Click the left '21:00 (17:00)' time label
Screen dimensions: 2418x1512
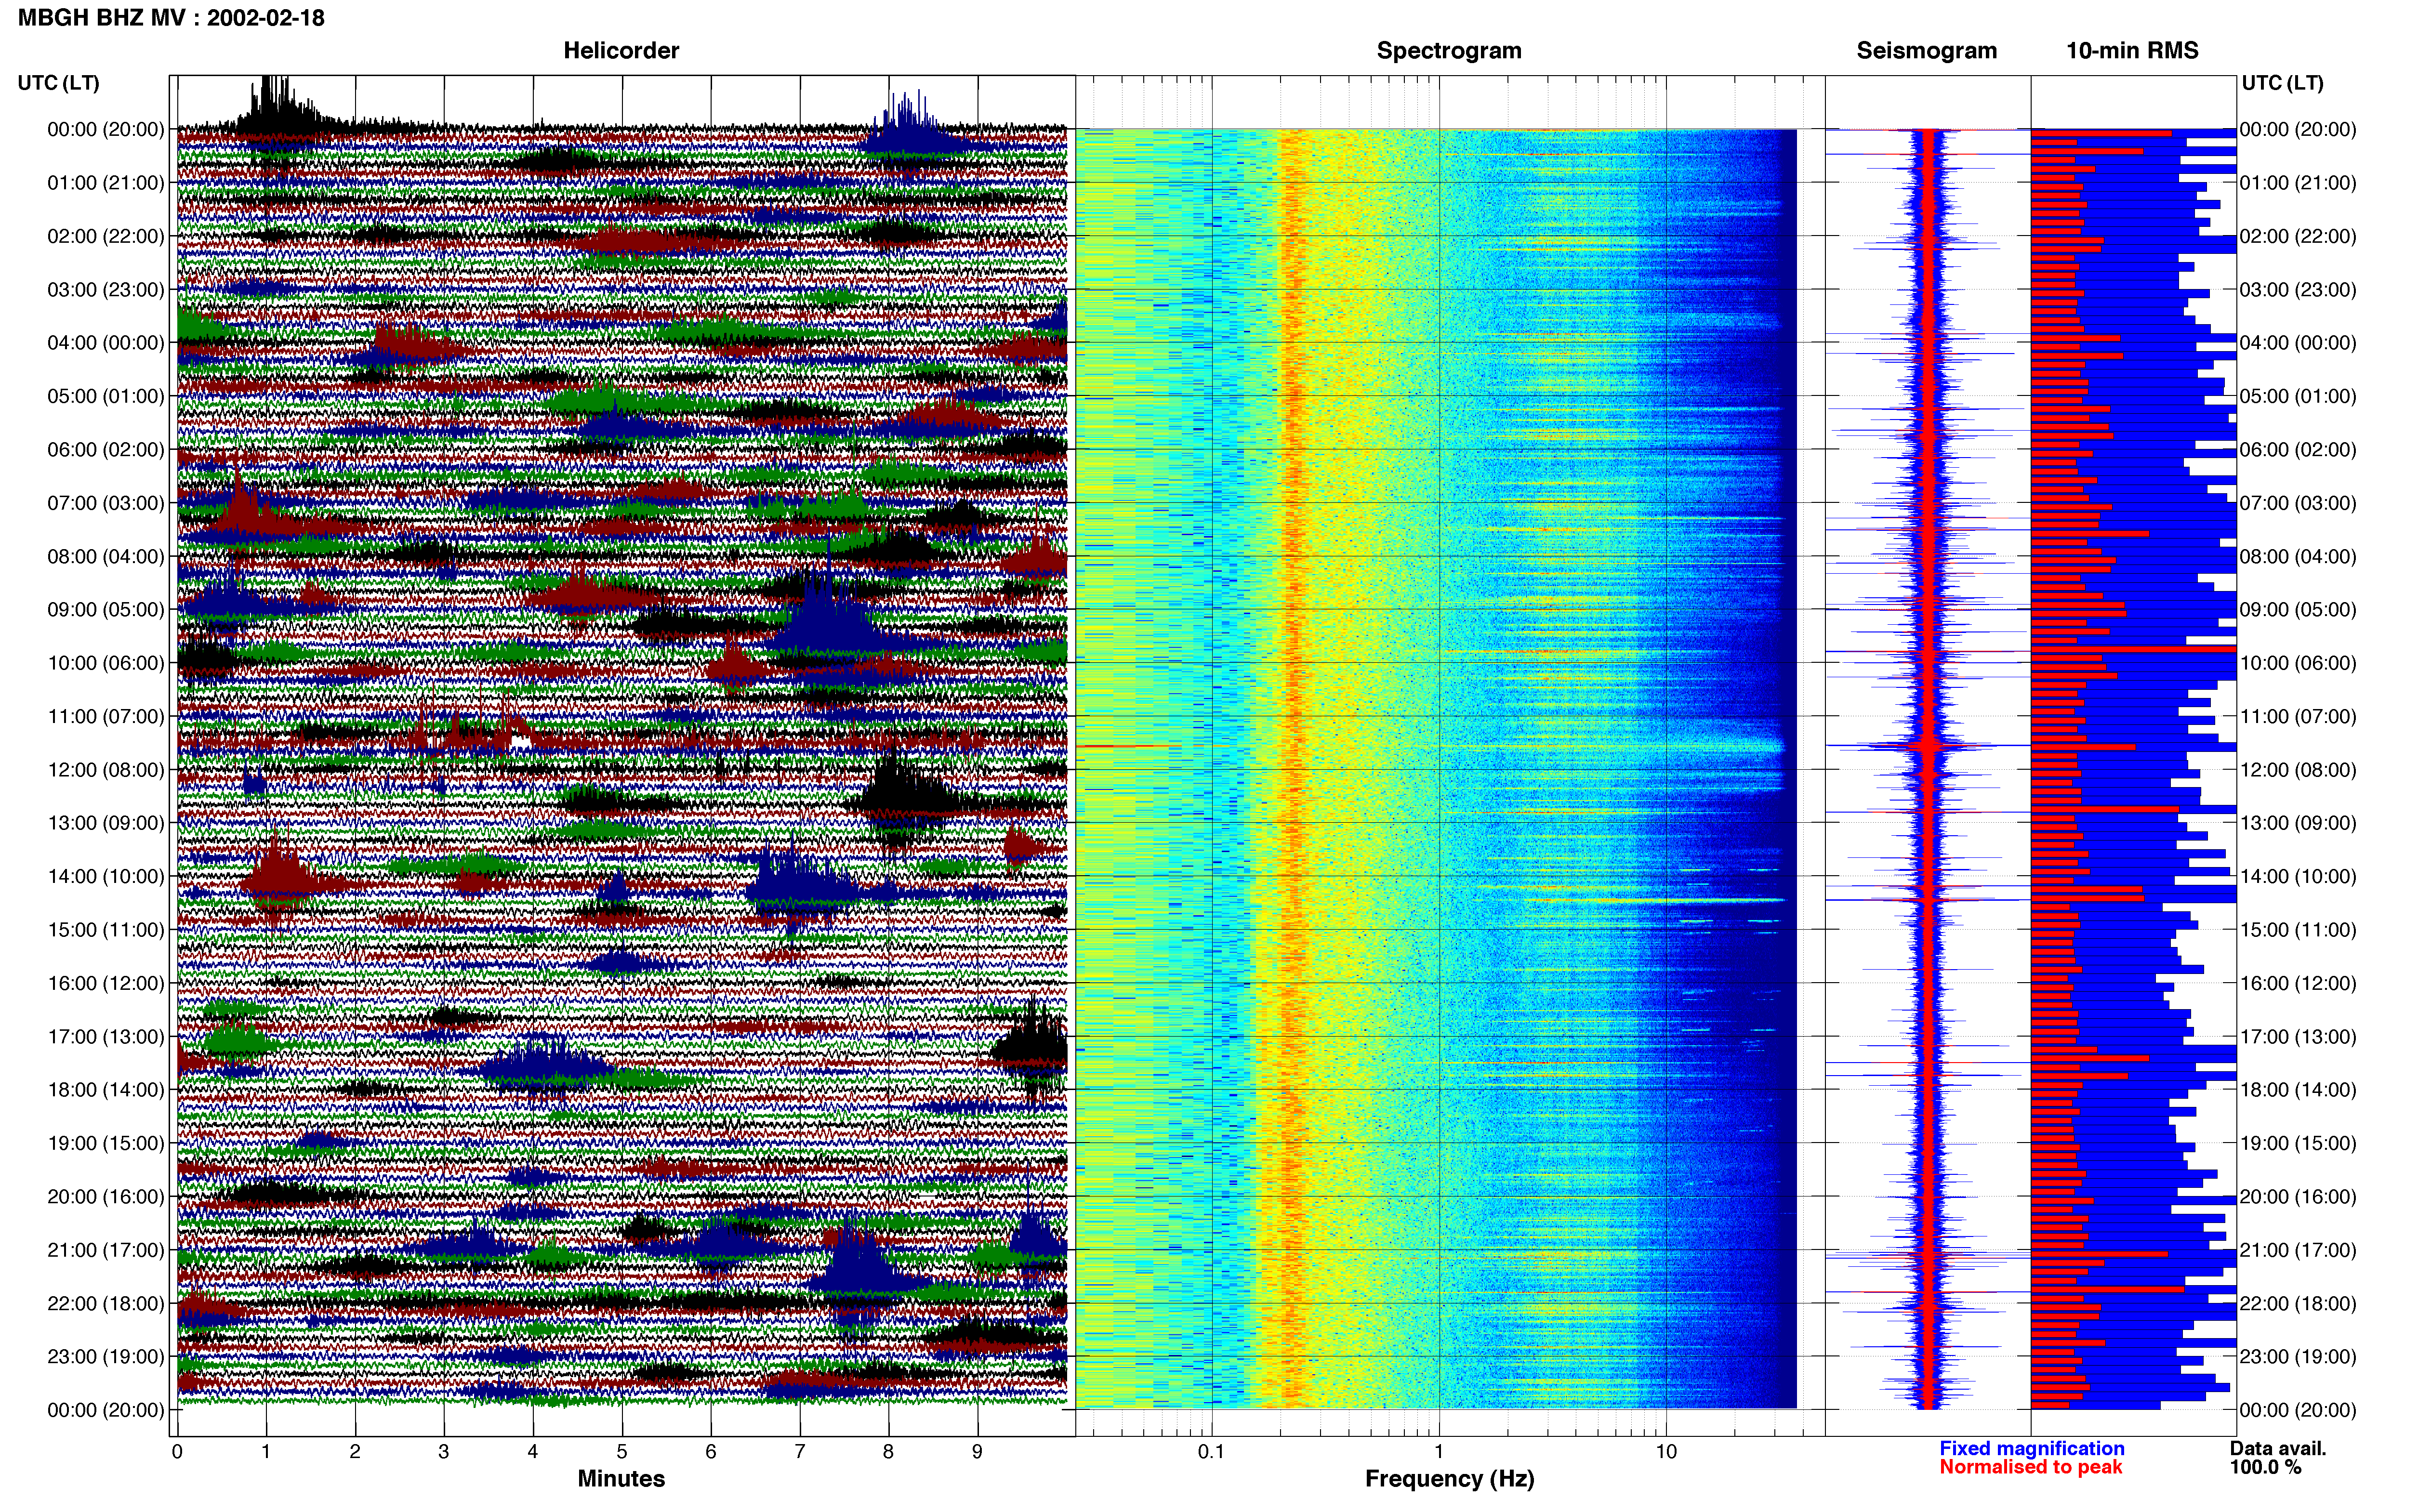[105, 1249]
